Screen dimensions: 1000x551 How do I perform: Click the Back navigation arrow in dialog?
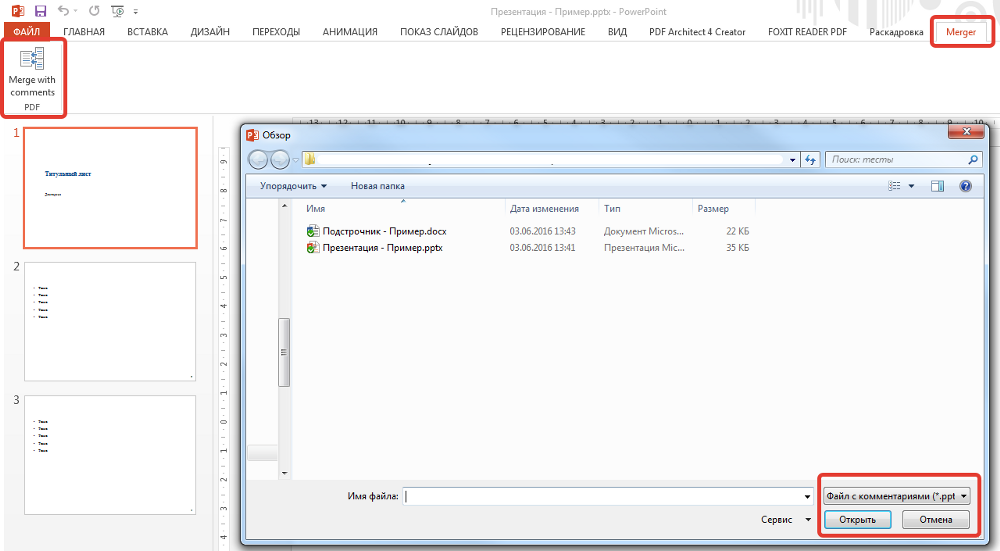click(x=258, y=160)
